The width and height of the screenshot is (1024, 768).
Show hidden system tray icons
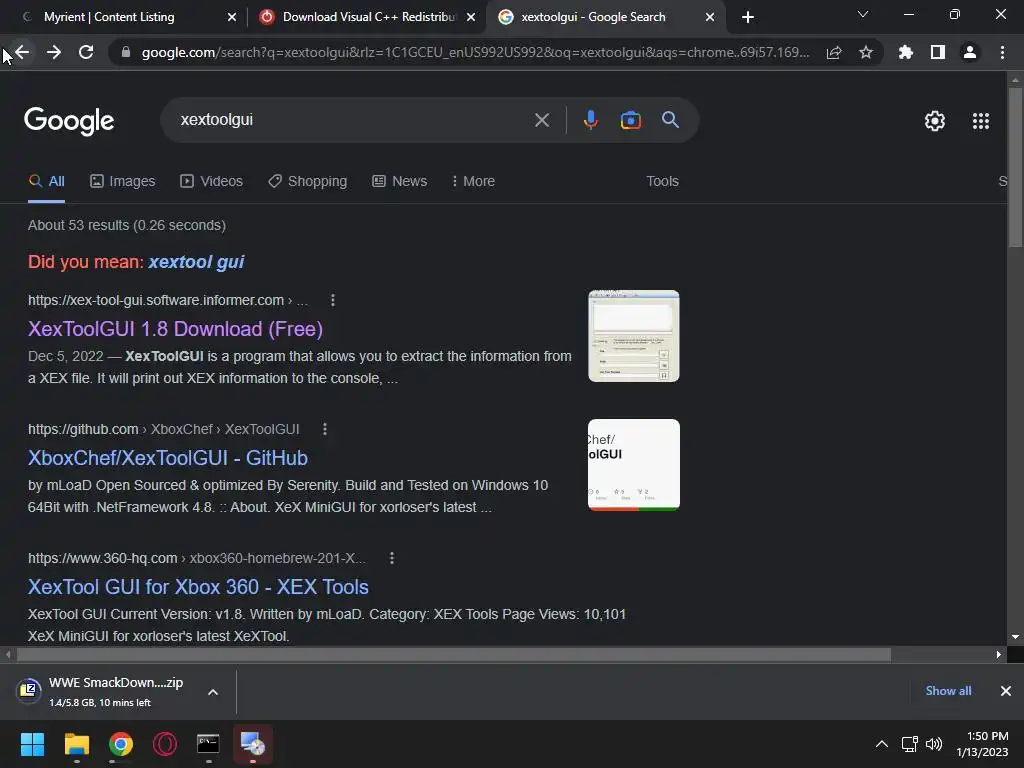click(882, 744)
